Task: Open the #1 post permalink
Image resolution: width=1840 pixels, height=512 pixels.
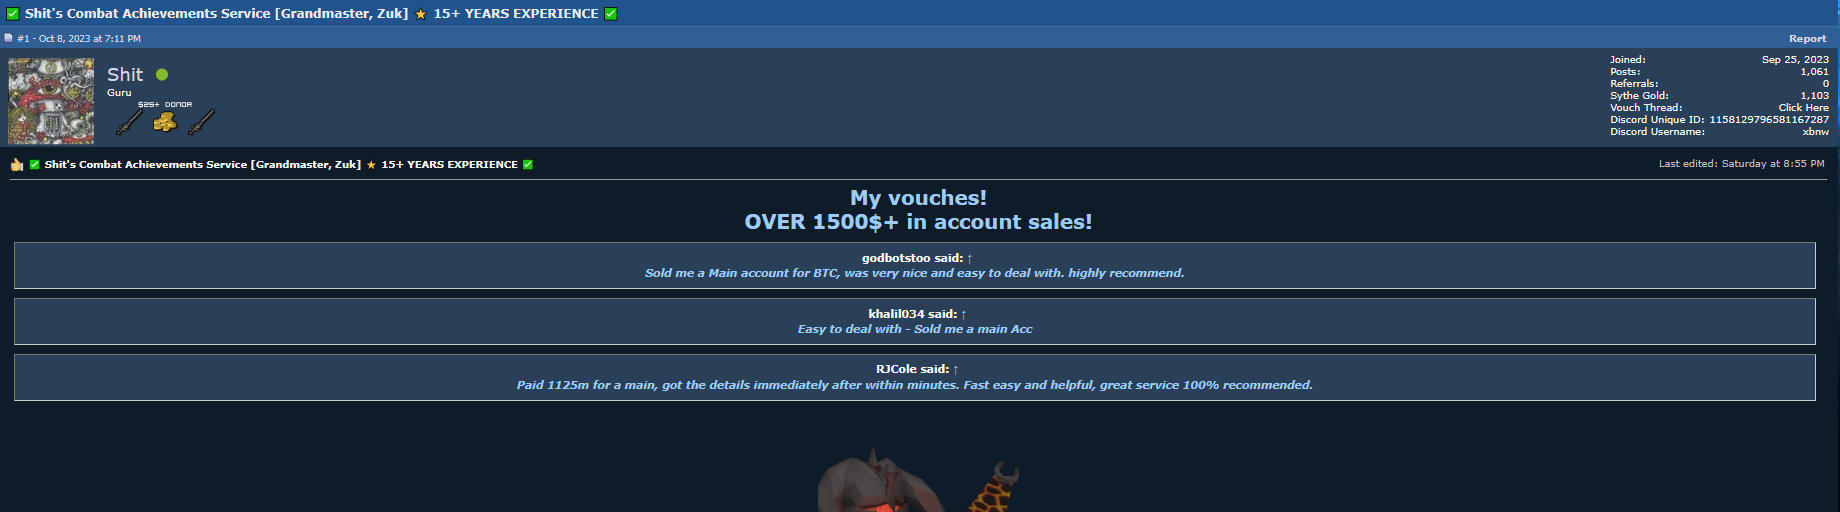Action: (x=23, y=38)
